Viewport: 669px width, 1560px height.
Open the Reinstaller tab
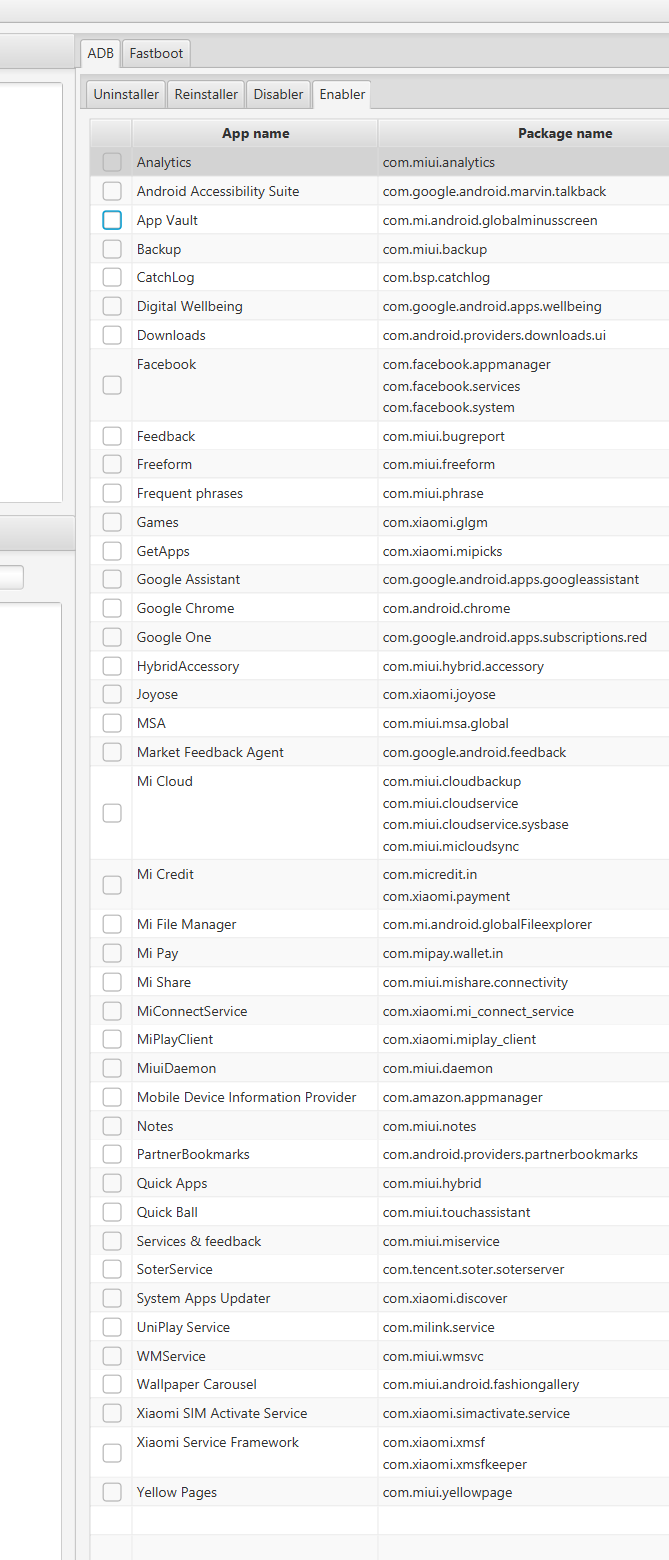tap(206, 94)
